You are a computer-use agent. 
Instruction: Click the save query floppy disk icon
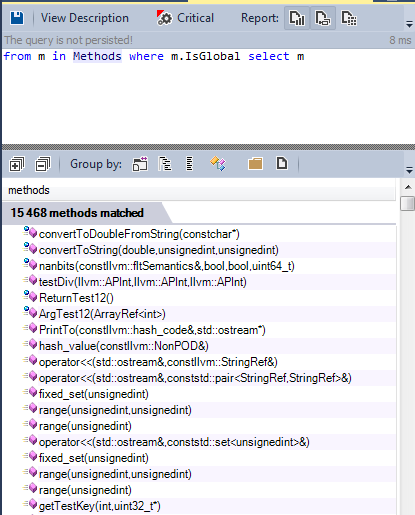click(17, 18)
